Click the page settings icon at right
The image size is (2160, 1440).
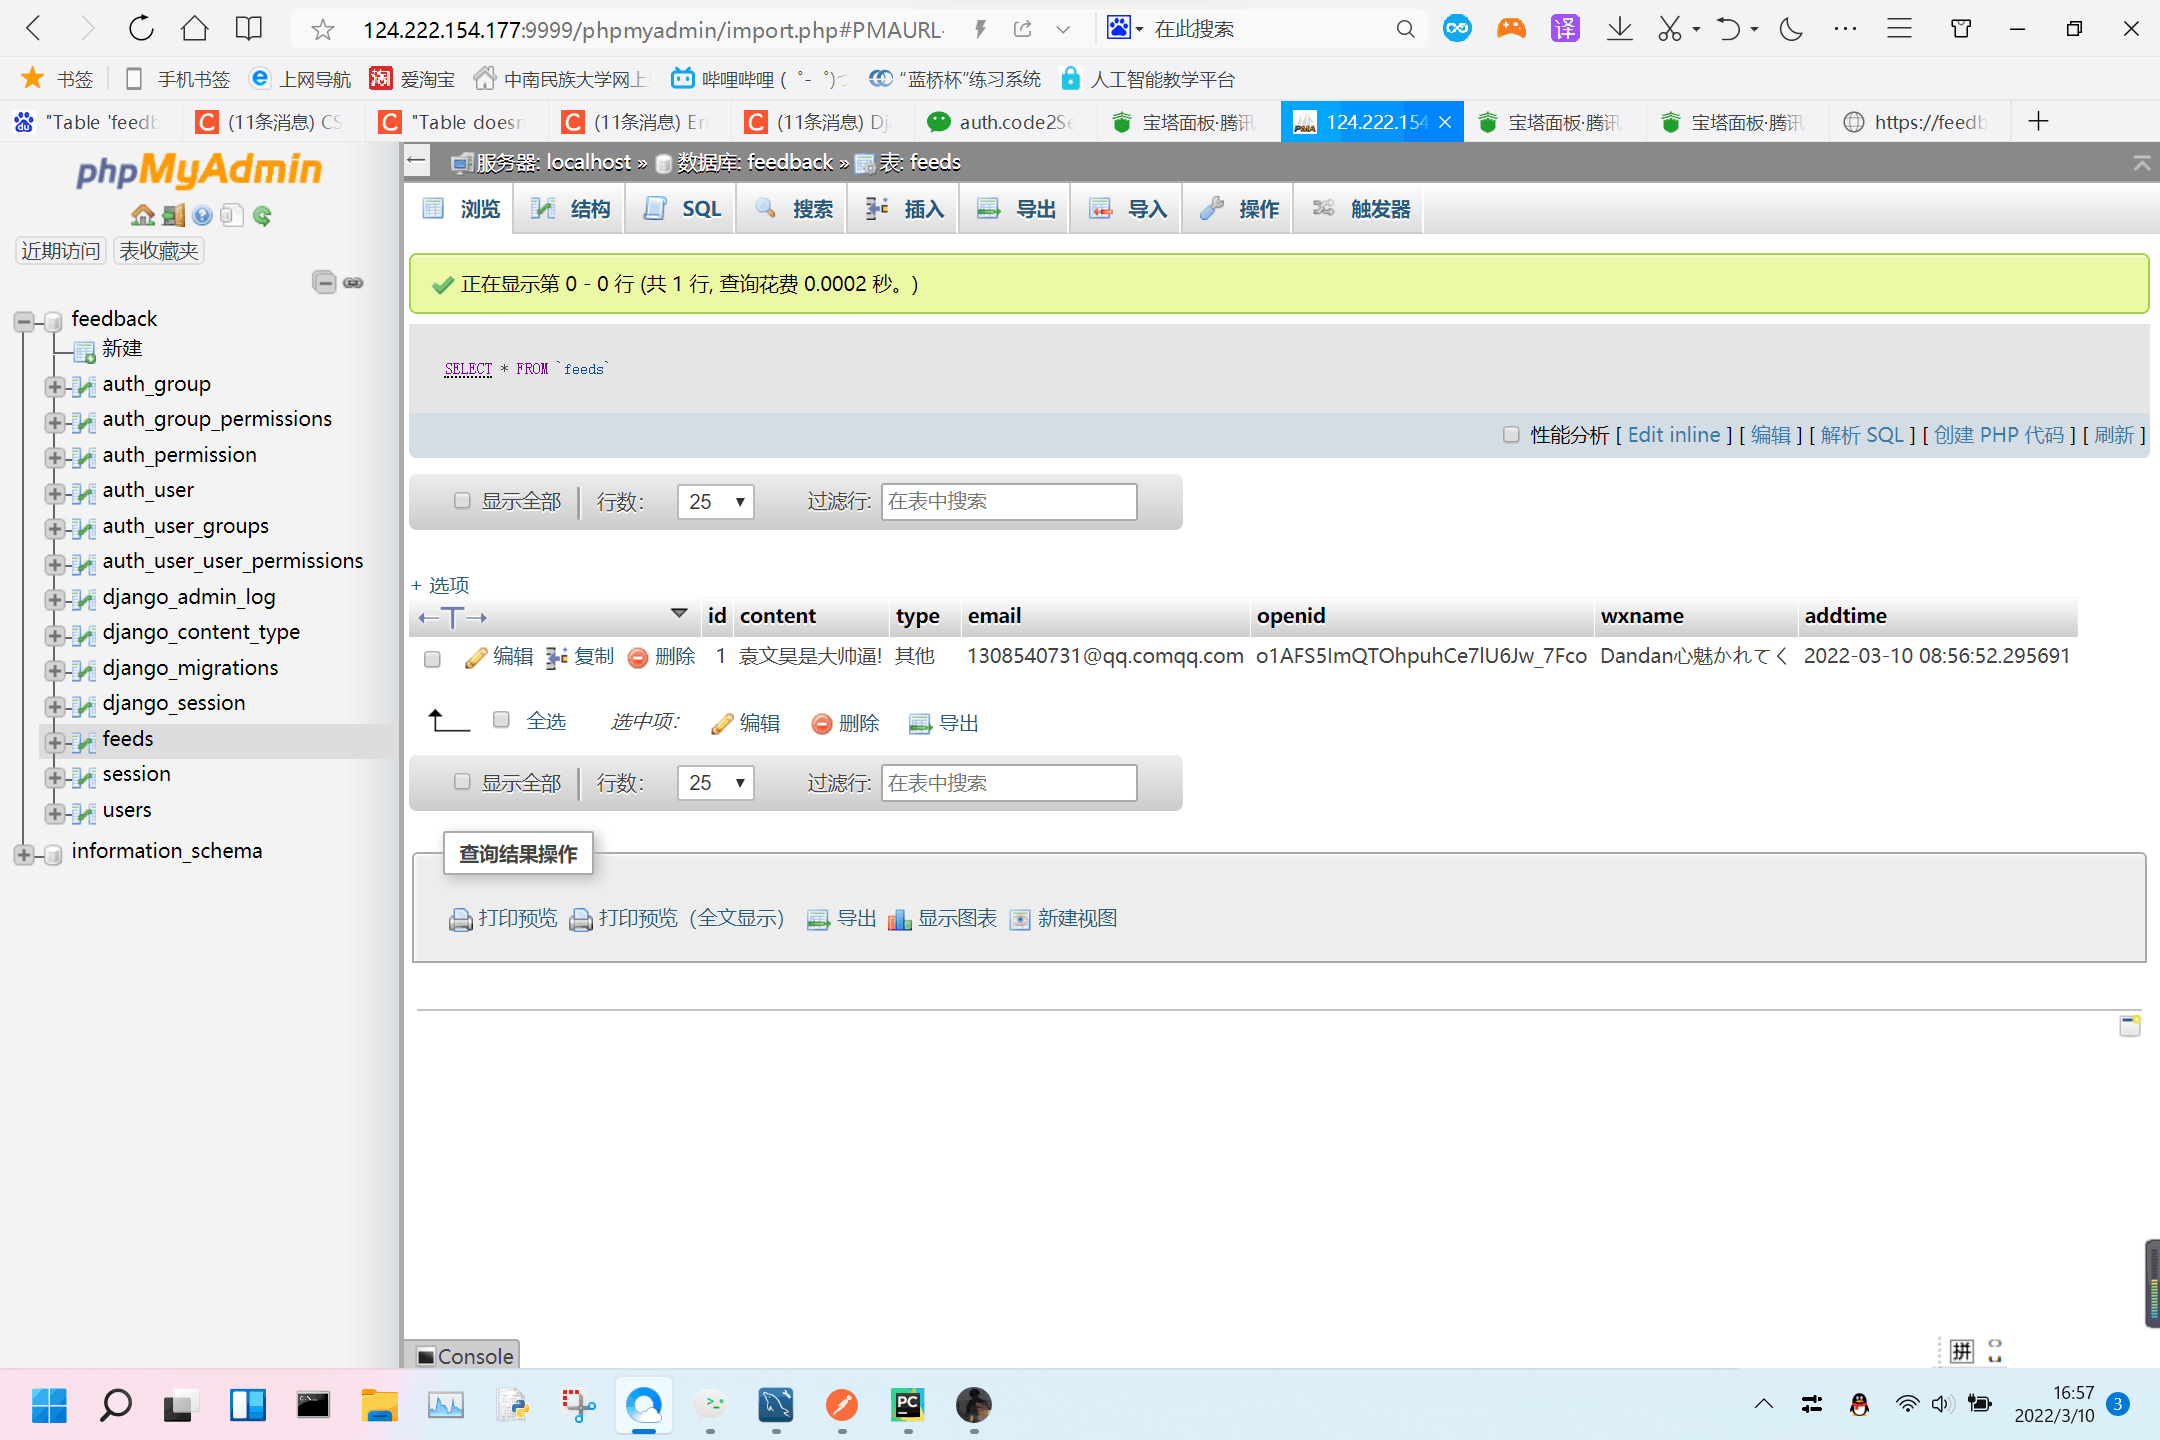click(2130, 1025)
